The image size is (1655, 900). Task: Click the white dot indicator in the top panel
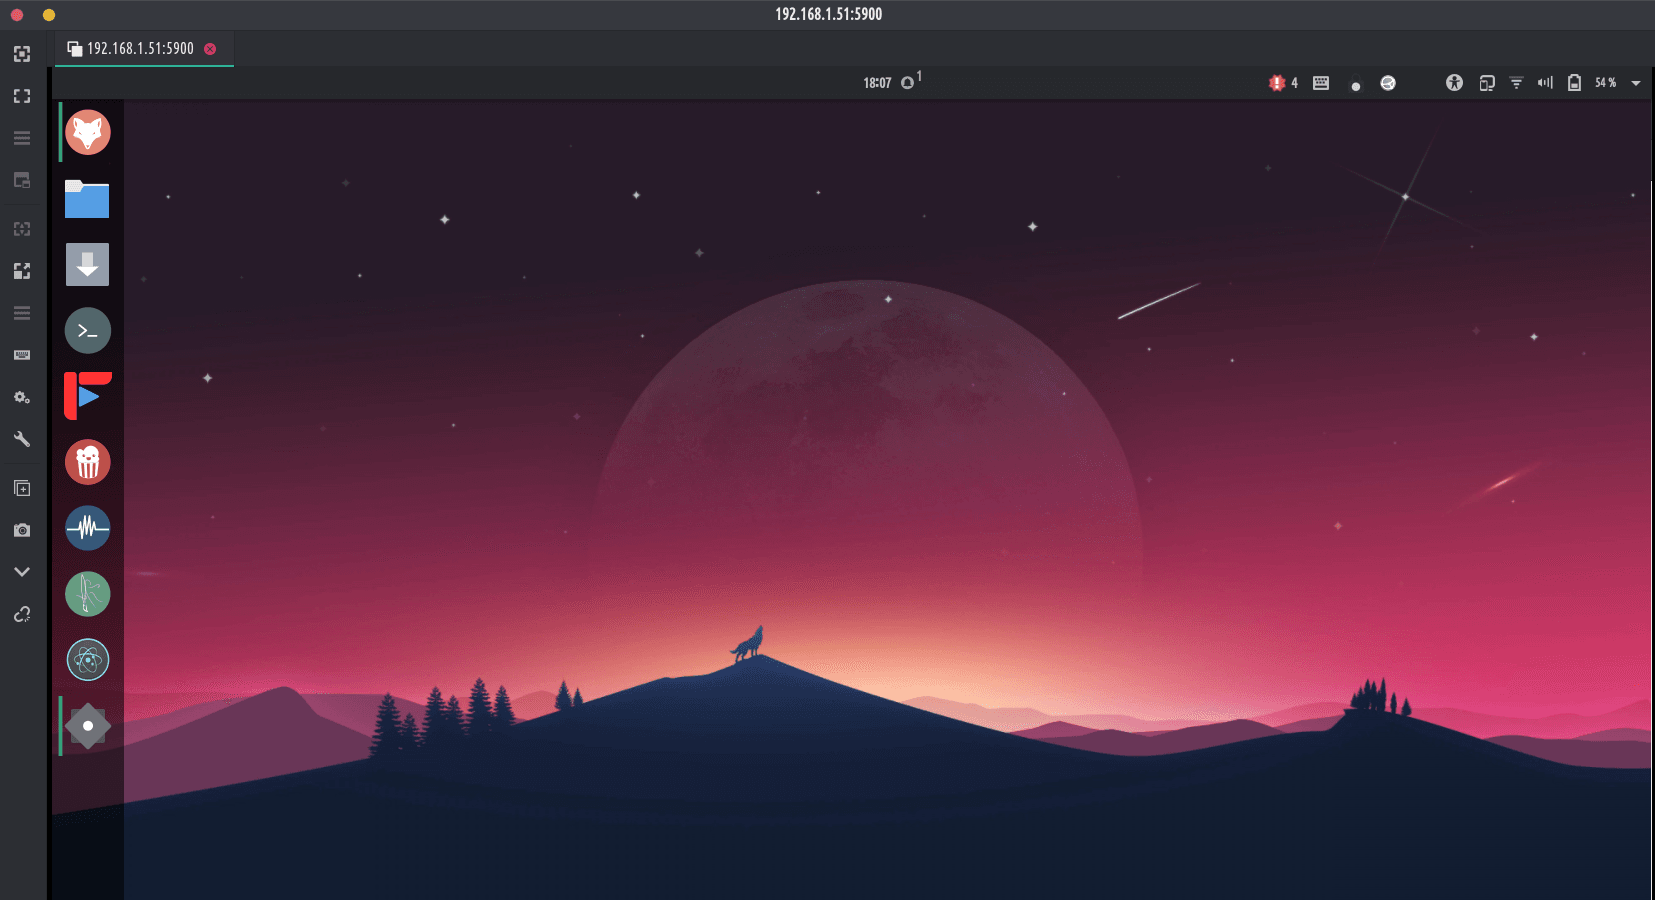point(1356,87)
